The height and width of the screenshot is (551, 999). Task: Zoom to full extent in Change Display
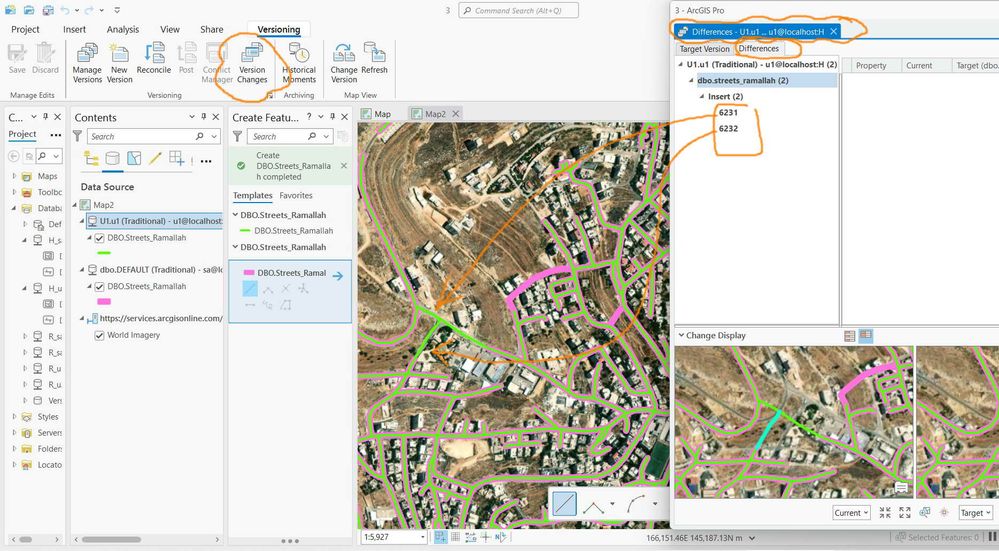[x=905, y=512]
